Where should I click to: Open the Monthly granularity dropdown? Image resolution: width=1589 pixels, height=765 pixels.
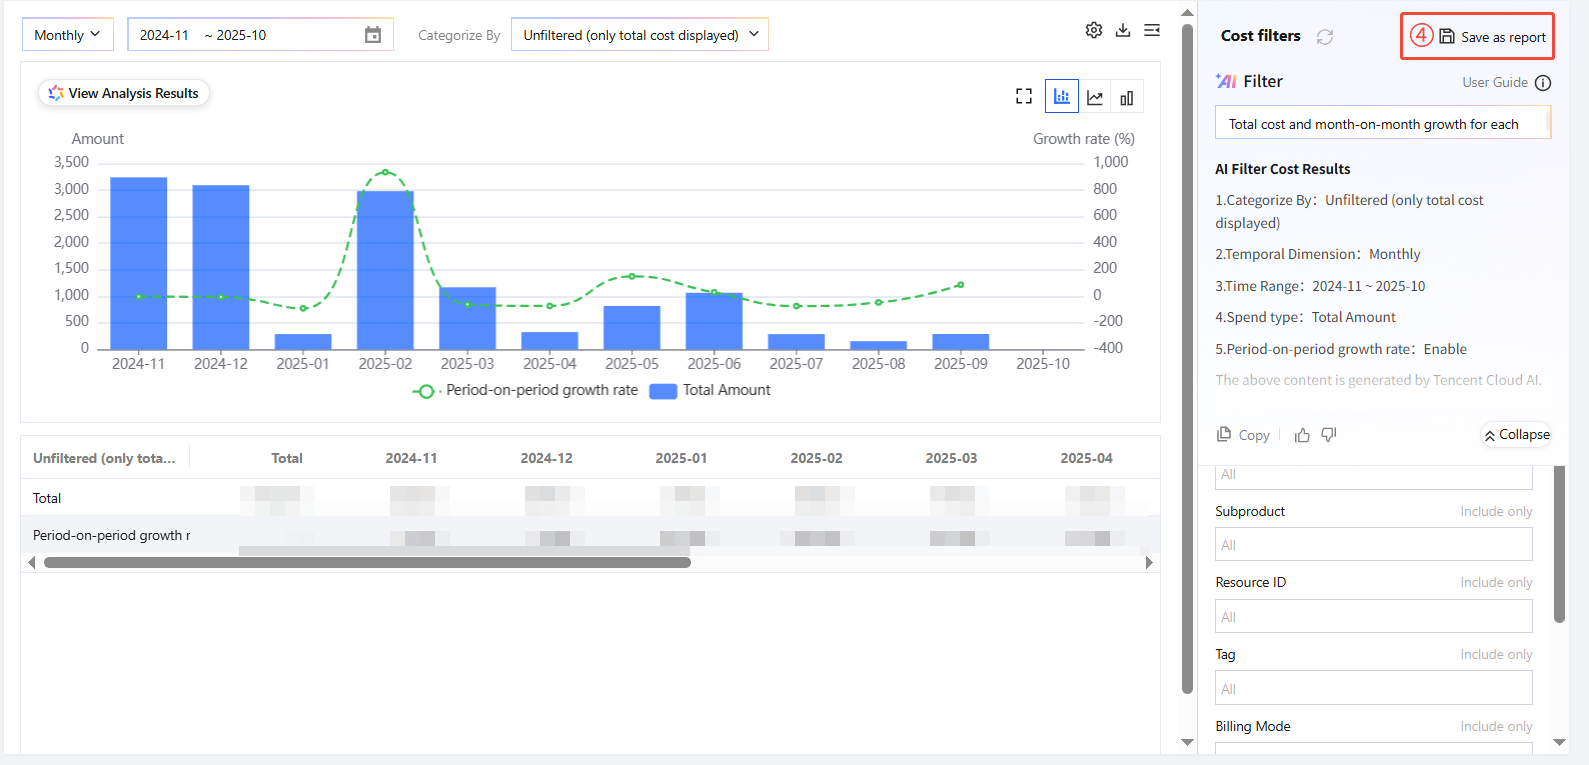pos(67,35)
